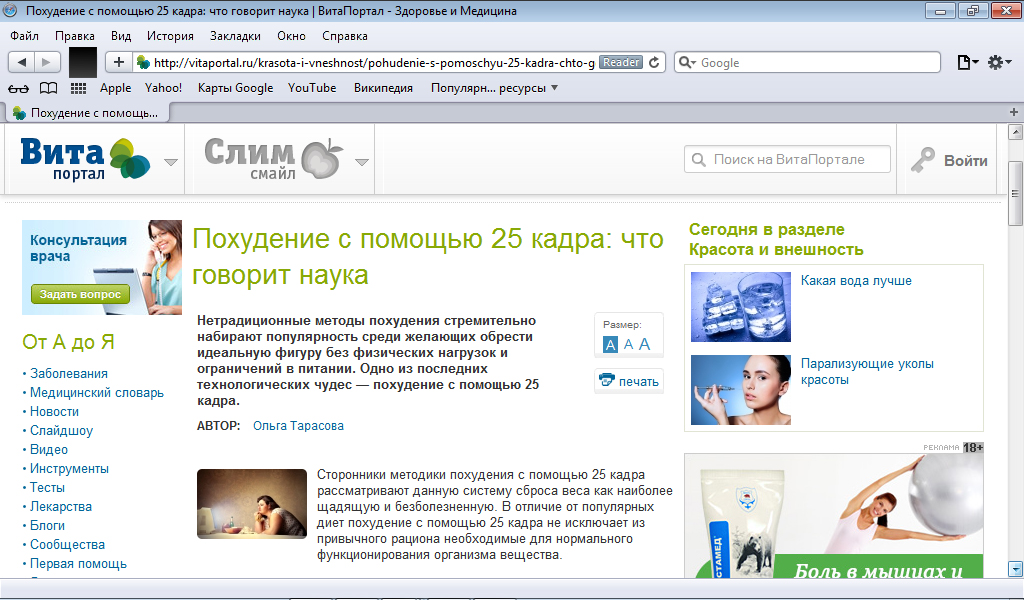Open Google search engine dropdown magnifier

687,62
